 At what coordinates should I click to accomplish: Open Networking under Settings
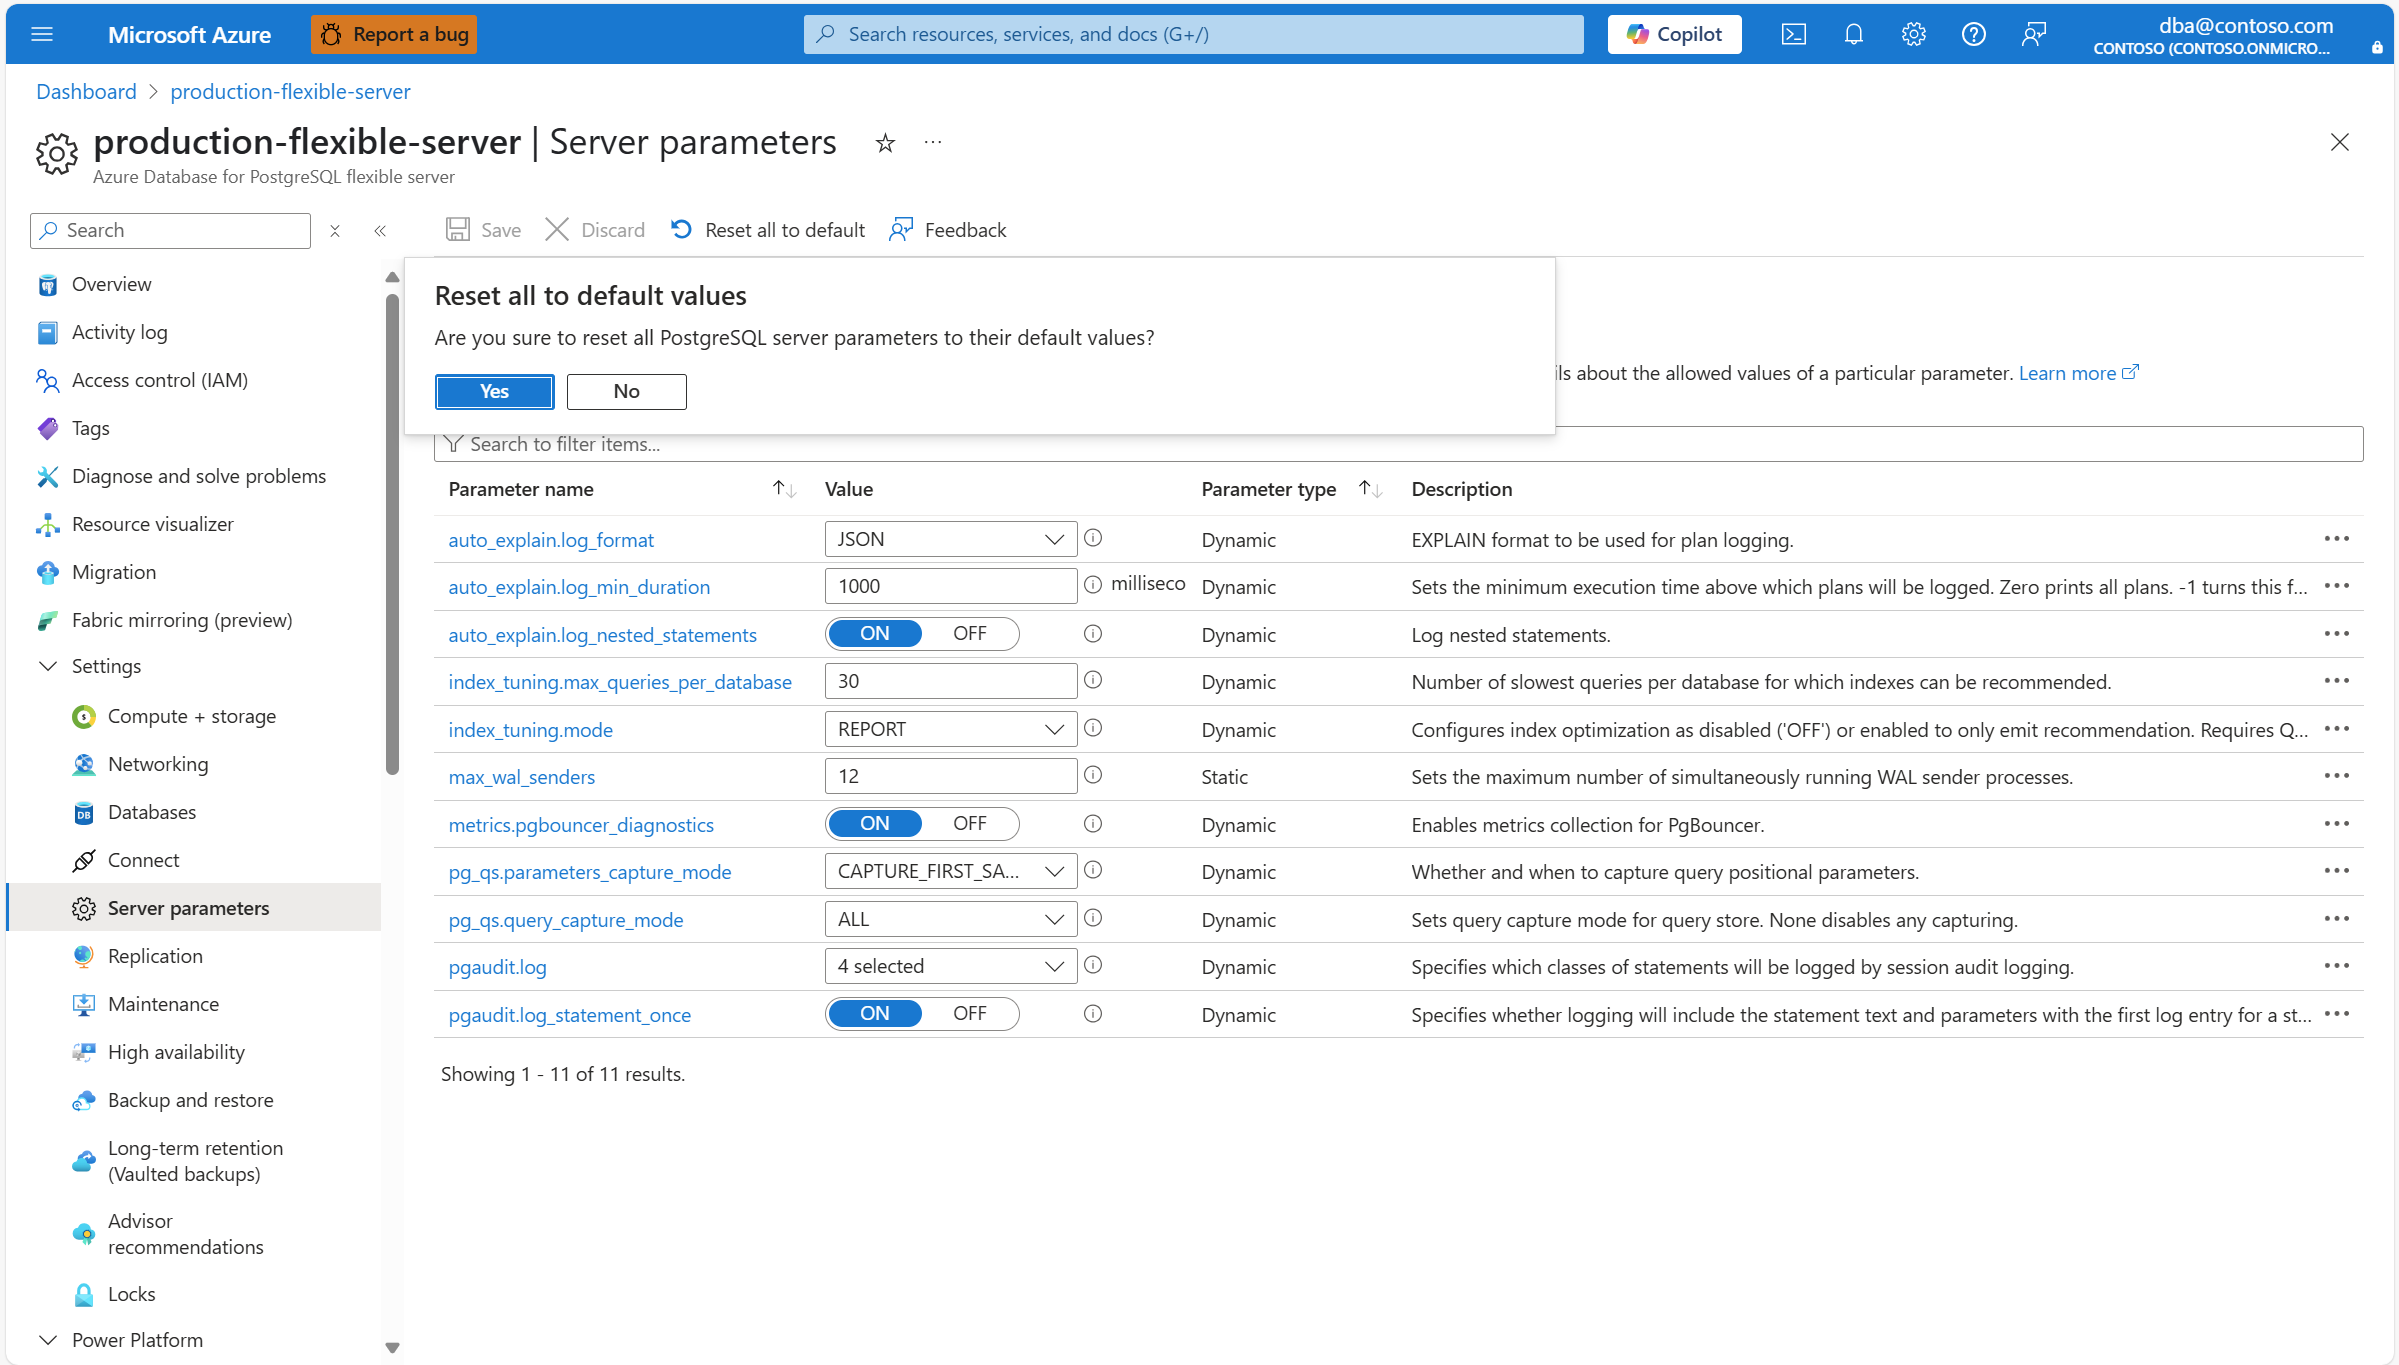158,764
